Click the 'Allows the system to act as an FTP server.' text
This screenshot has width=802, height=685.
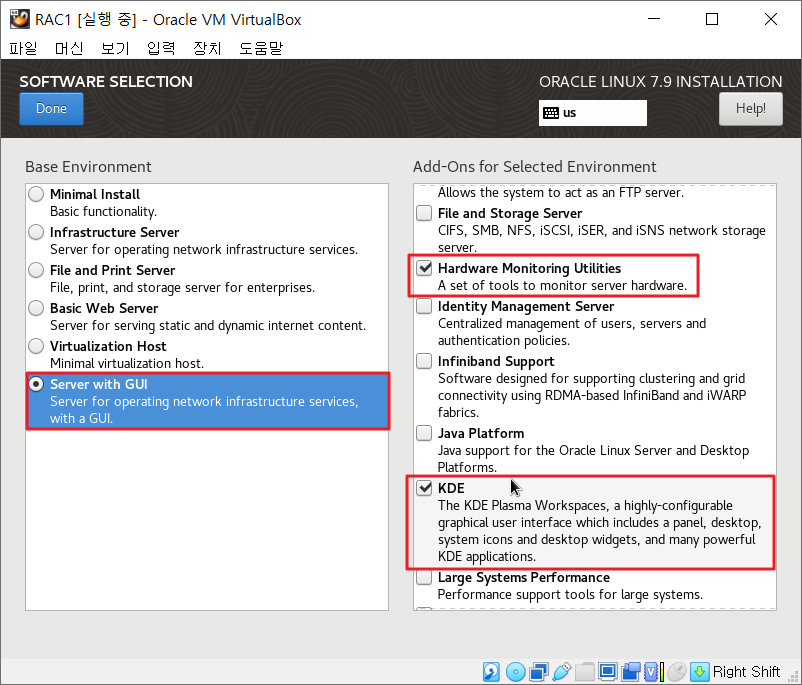coord(561,193)
